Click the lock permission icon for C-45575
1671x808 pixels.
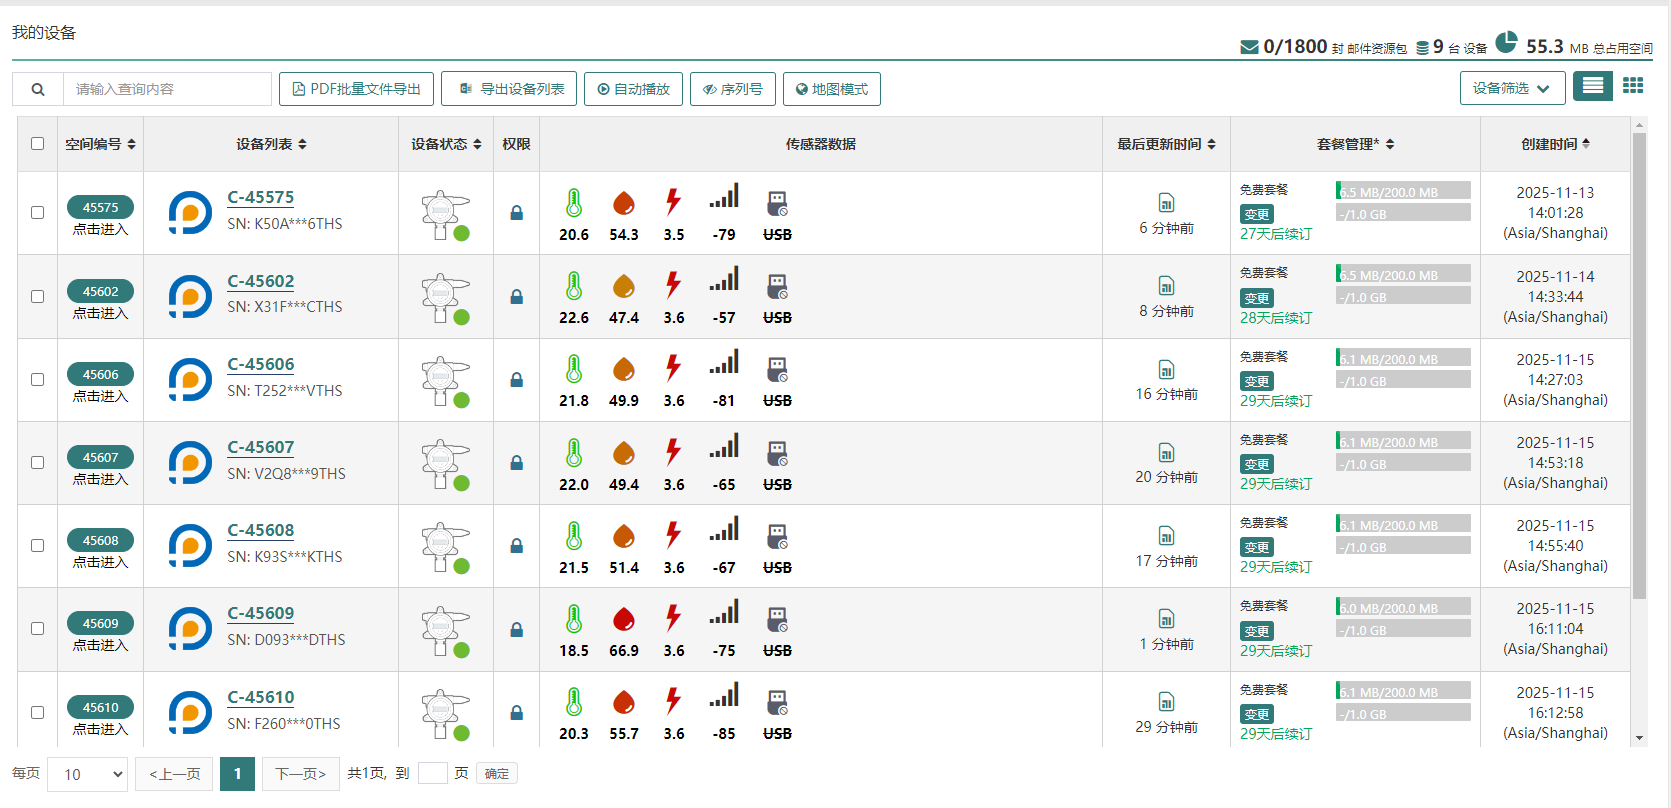click(516, 213)
